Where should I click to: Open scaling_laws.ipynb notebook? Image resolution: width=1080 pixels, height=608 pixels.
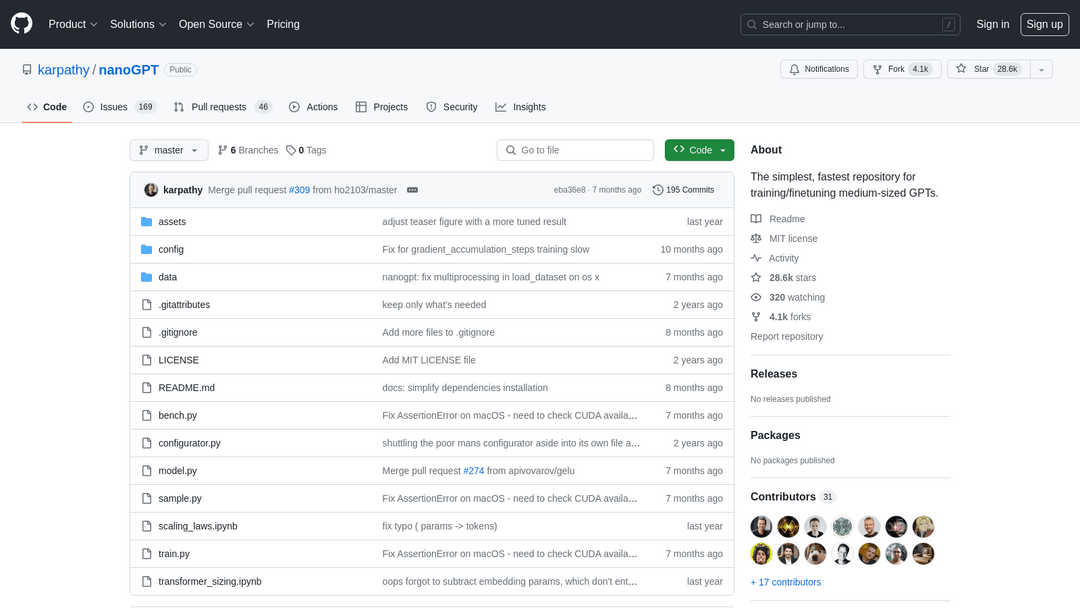(x=198, y=525)
